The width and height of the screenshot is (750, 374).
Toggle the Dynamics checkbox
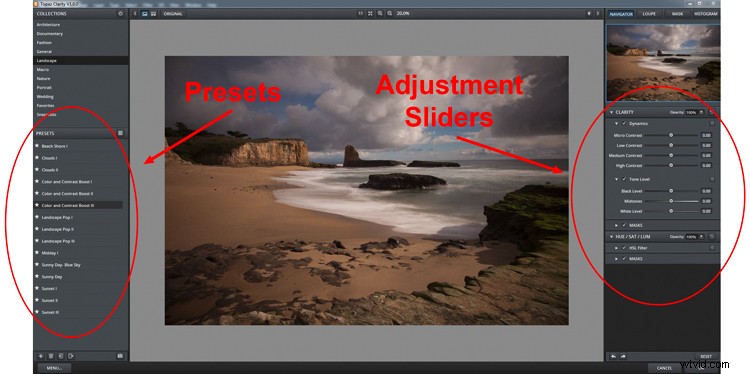pyautogui.click(x=624, y=123)
